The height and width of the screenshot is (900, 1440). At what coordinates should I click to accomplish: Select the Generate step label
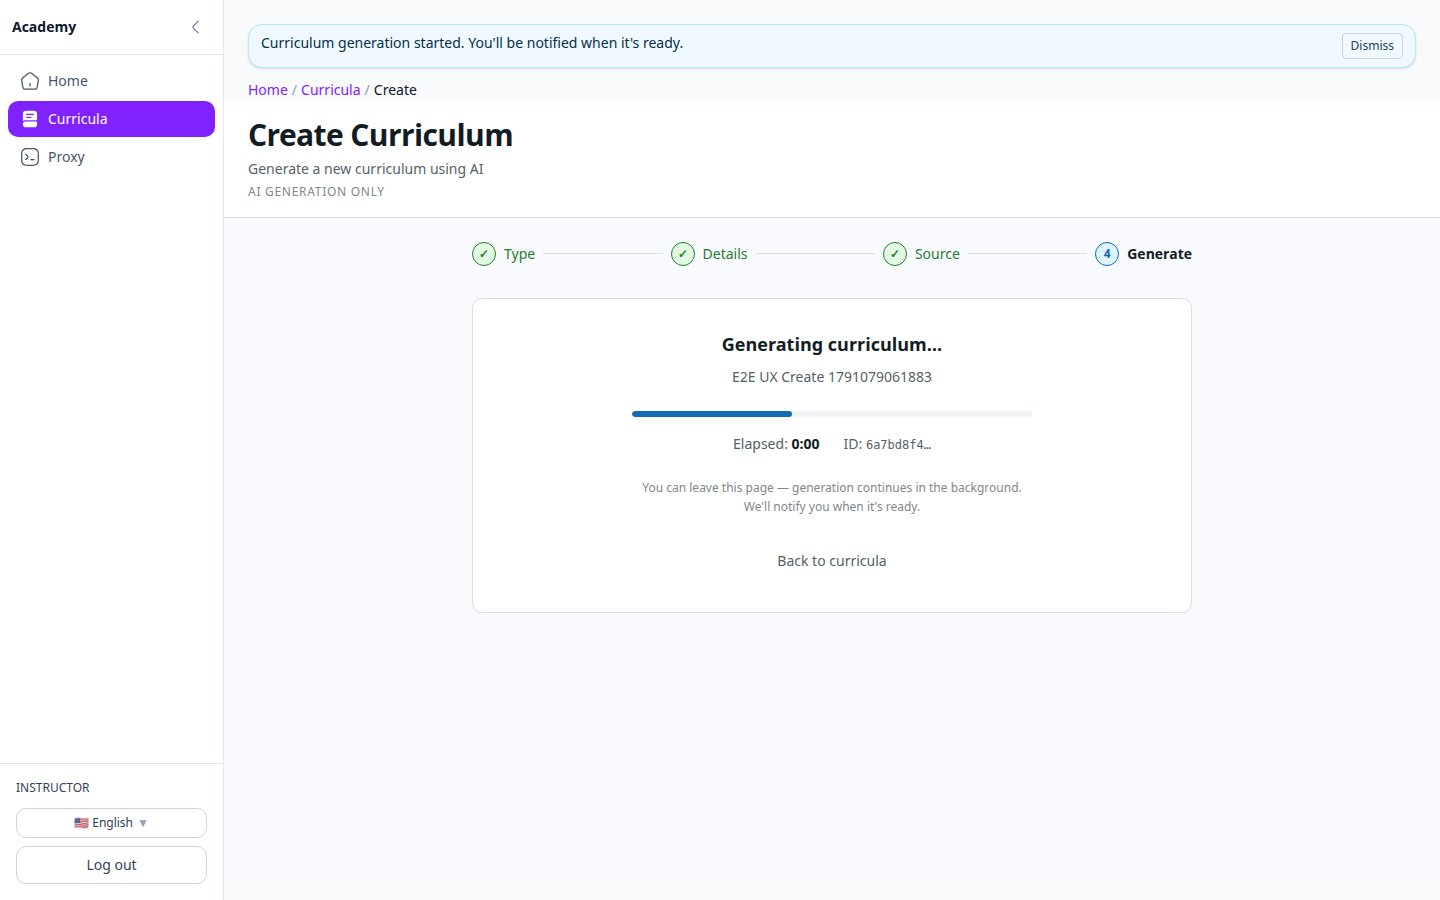1159,254
